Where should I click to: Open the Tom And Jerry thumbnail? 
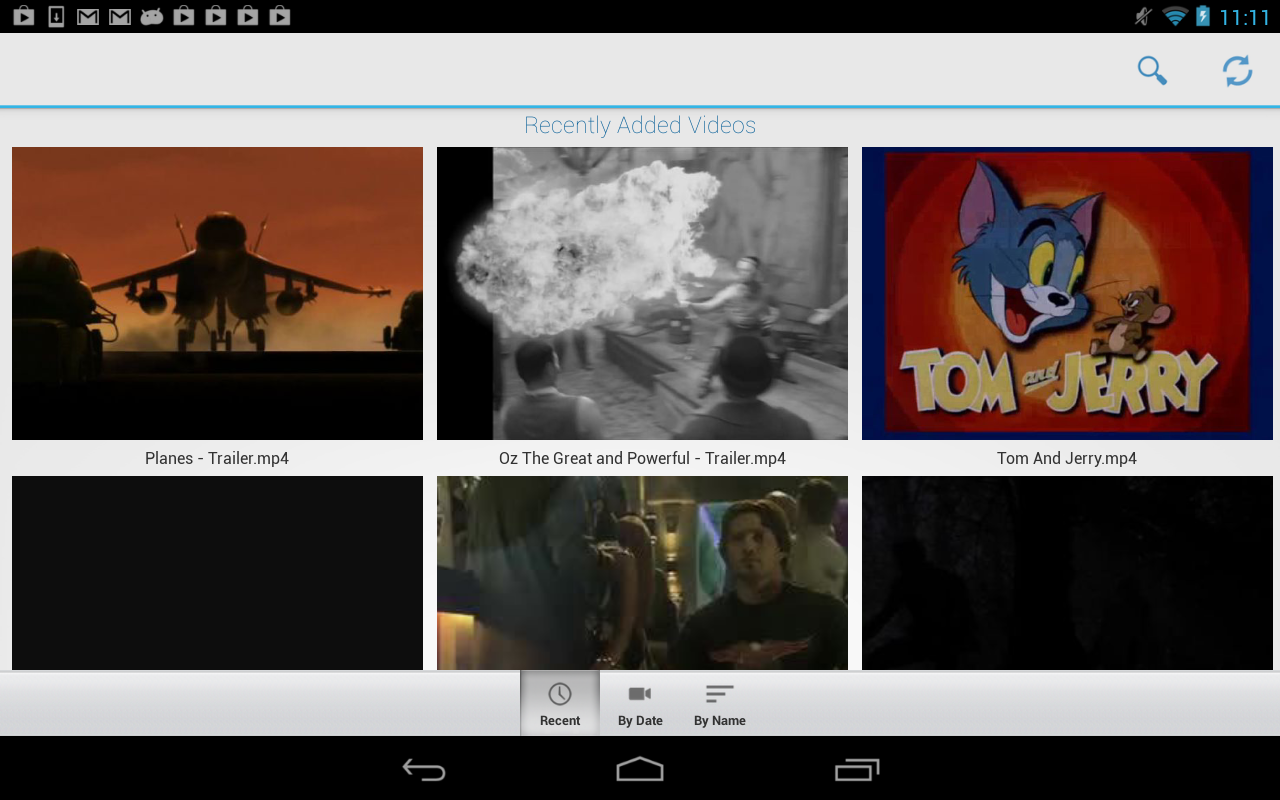point(1067,293)
